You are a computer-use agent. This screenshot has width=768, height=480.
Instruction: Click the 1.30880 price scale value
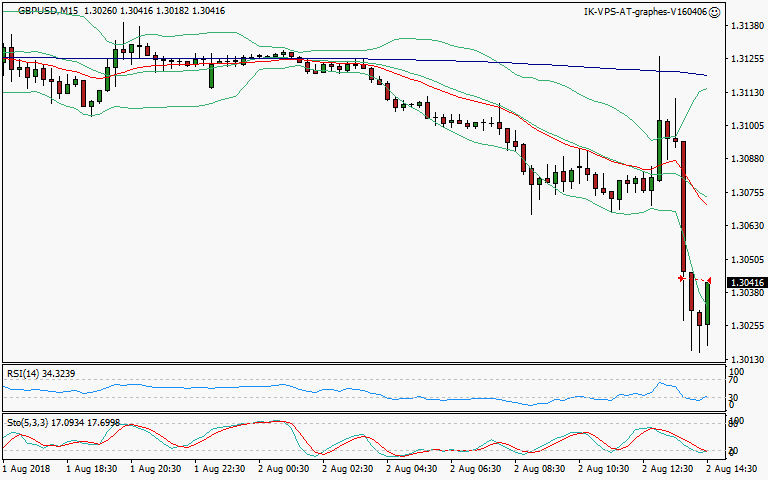pos(747,159)
